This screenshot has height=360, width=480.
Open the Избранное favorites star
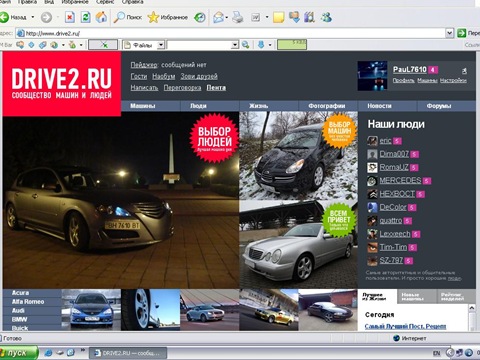click(x=168, y=17)
